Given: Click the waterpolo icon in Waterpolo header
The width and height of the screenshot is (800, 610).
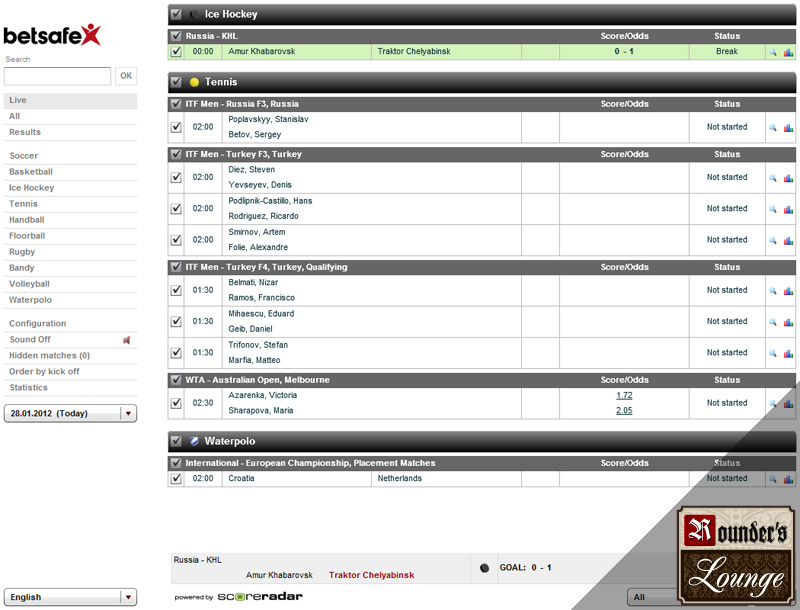Looking at the screenshot, I should (x=194, y=441).
